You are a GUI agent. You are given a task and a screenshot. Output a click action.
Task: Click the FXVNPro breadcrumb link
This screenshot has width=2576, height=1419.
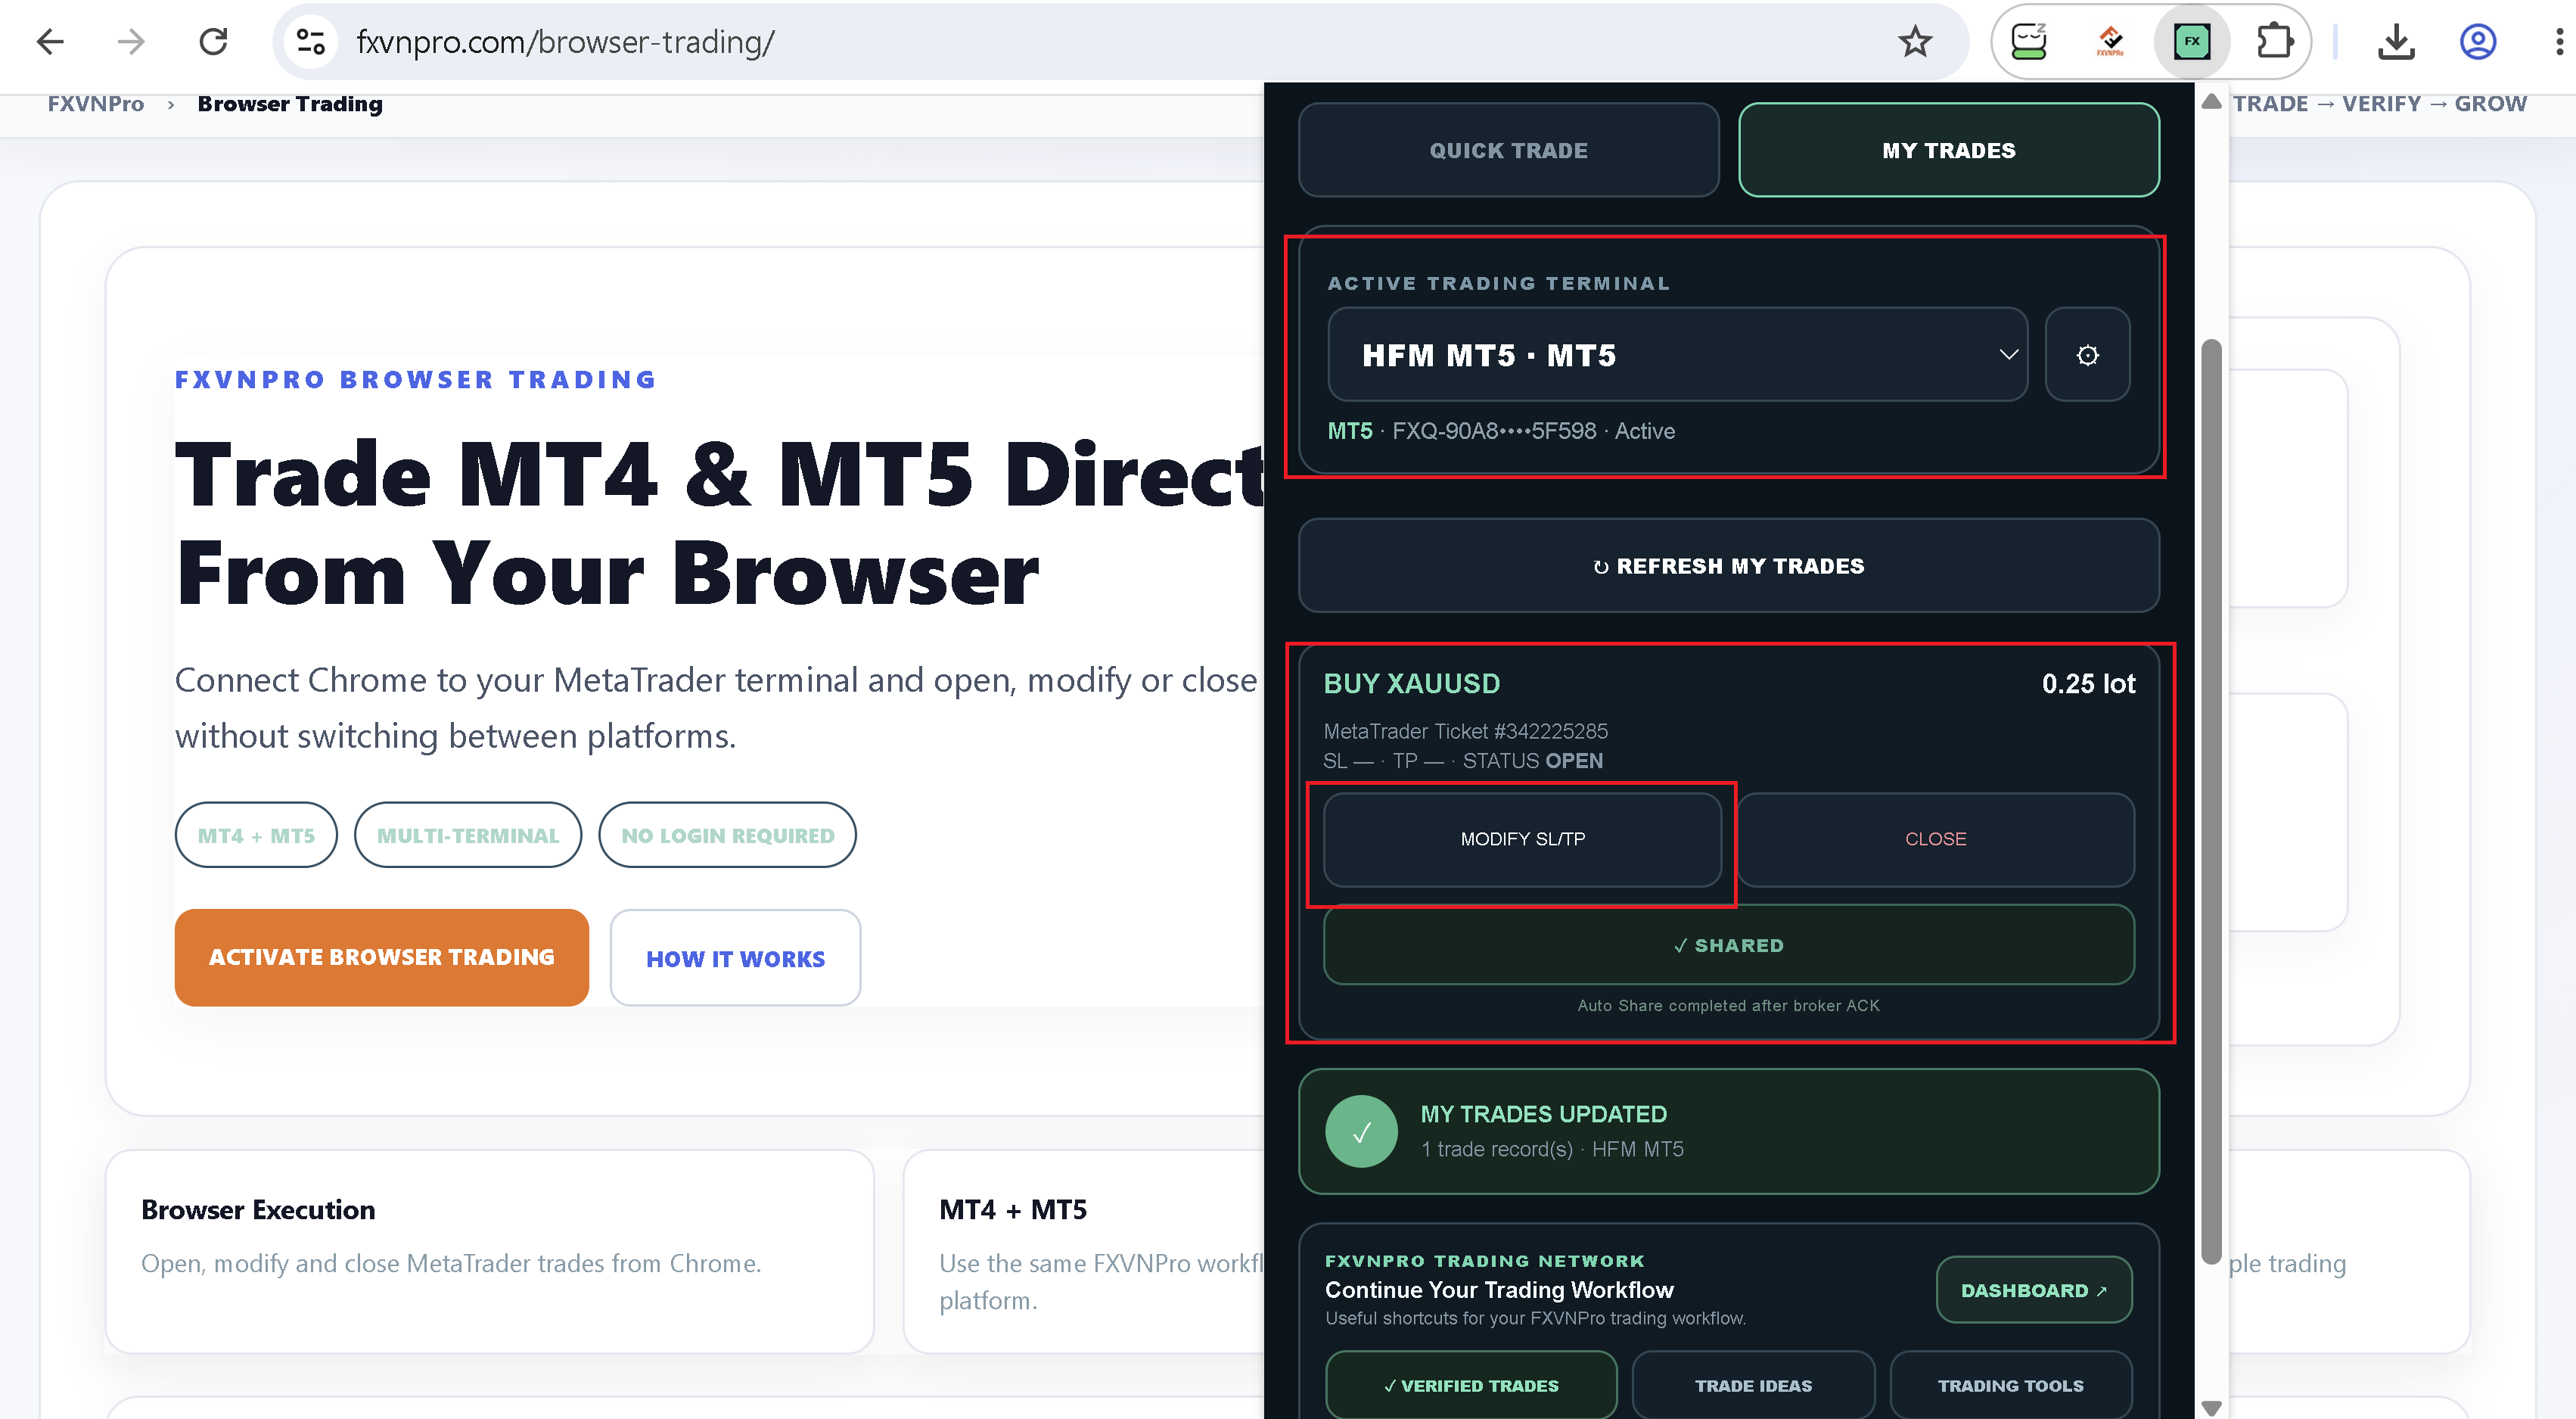pyautogui.click(x=96, y=104)
